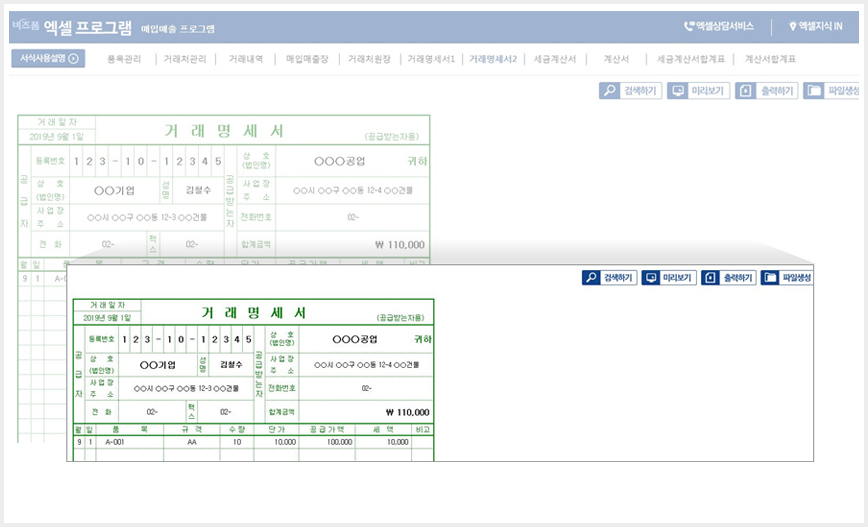This screenshot has width=868, height=527.
Task: Go to the 세금계산서합계표 tab
Action: tap(690, 59)
